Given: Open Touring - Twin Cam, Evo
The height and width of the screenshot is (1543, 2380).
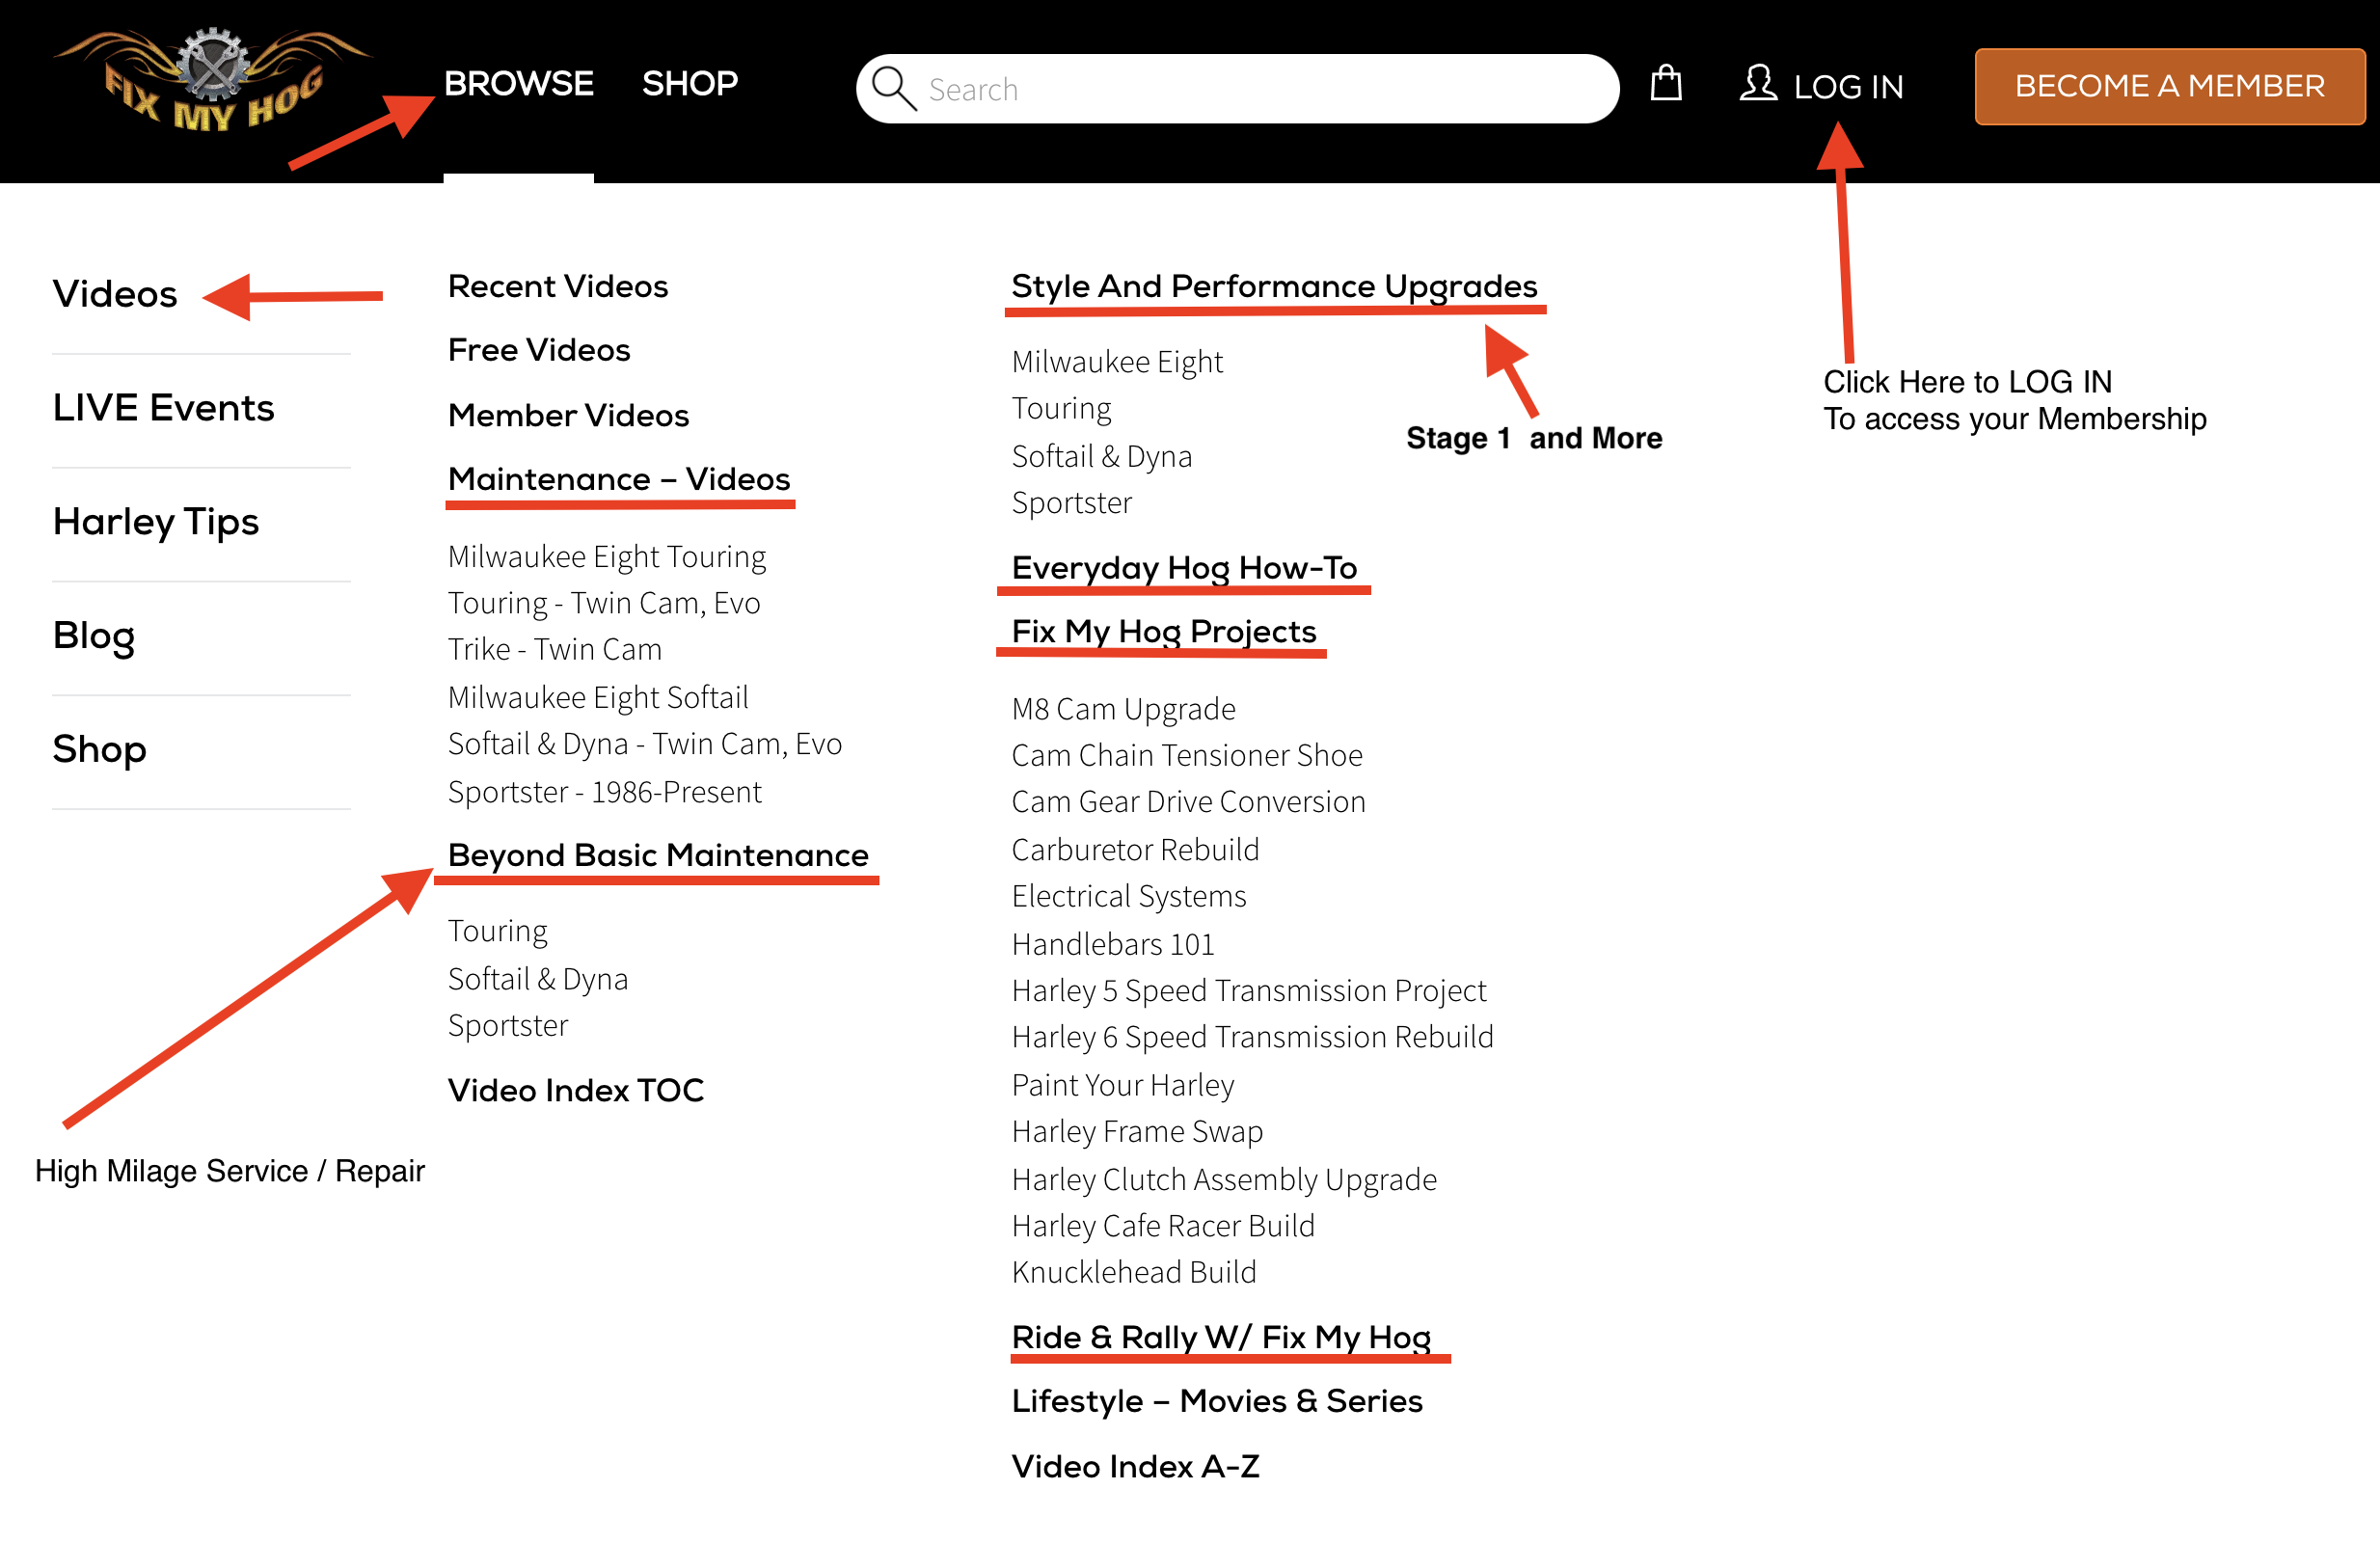Looking at the screenshot, I should coord(604,603).
